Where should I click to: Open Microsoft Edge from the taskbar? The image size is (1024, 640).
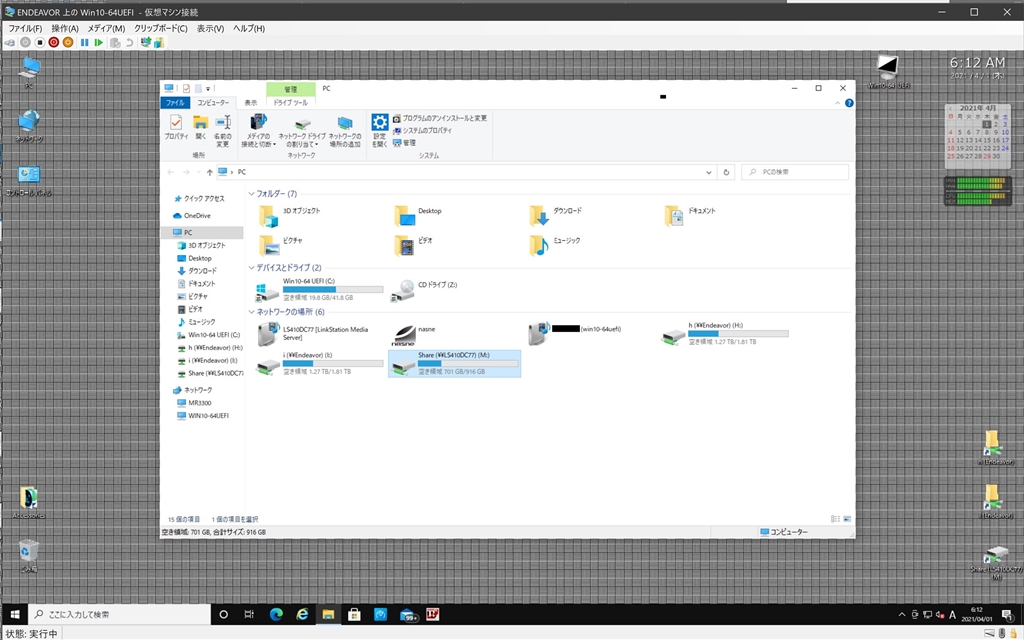(x=276, y=615)
